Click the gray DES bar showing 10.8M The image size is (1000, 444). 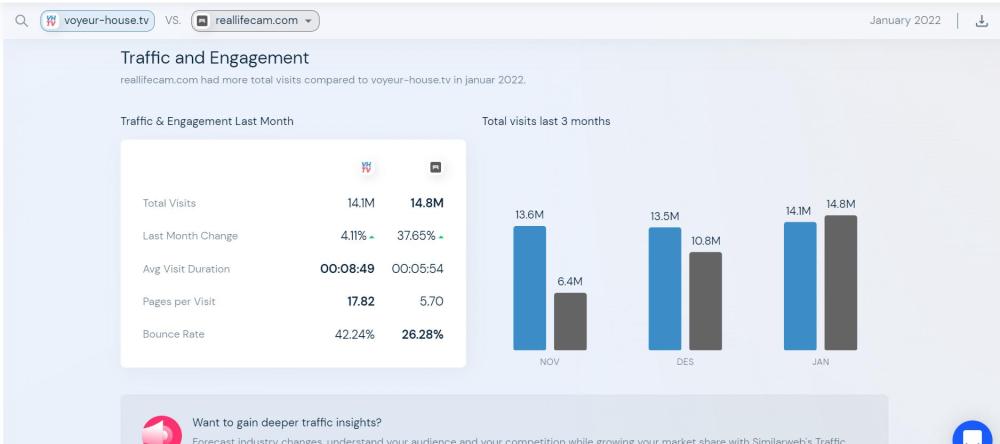705,301
